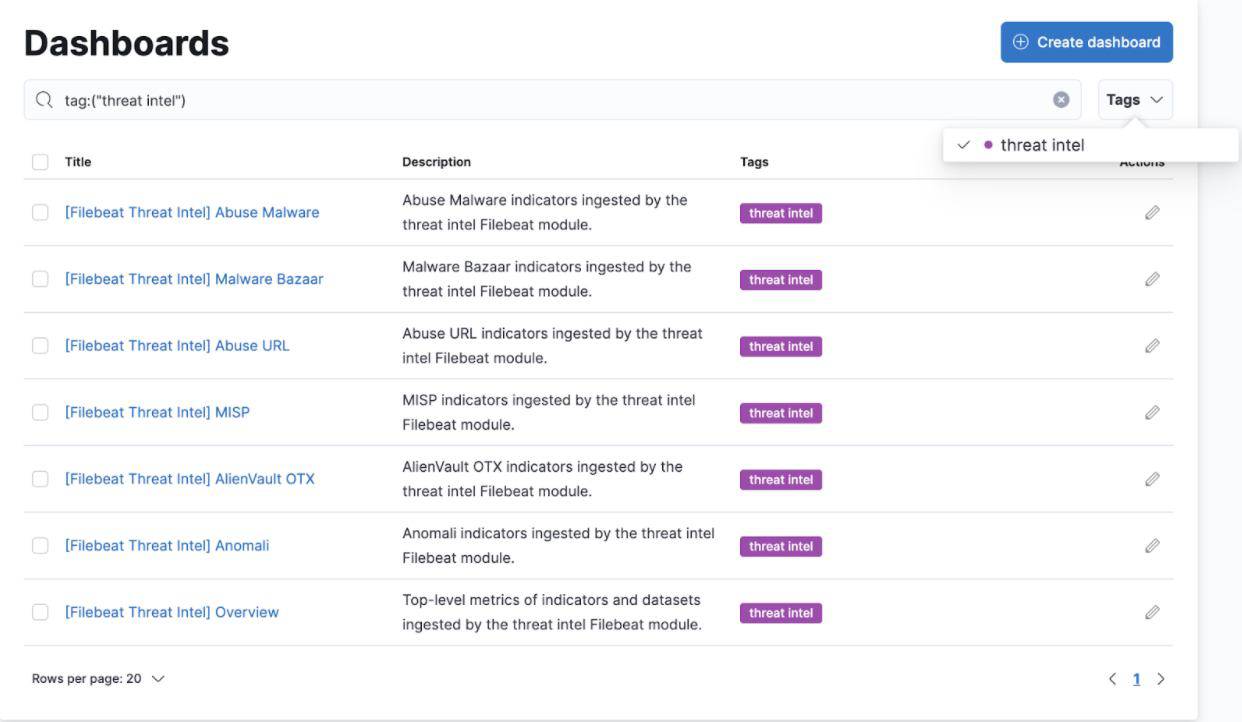
Task: Open the Tags filter dropdown
Action: pos(1135,100)
